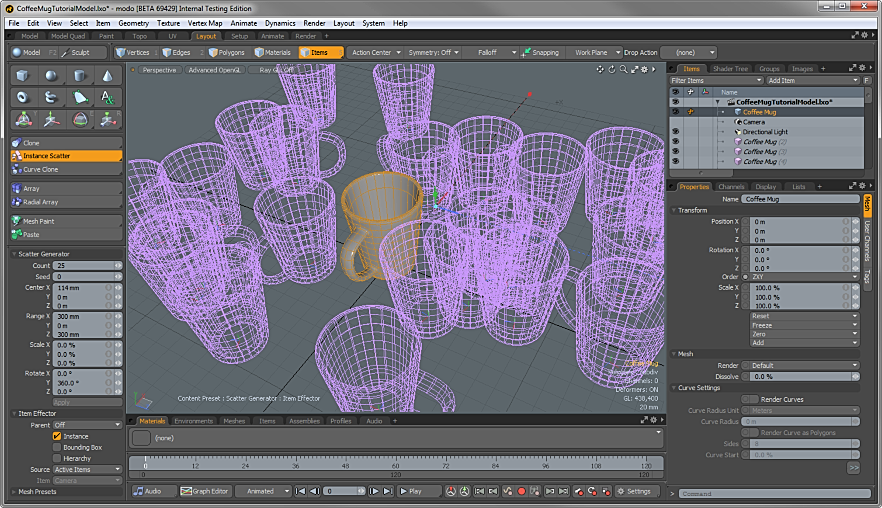Image resolution: width=882 pixels, height=508 pixels.
Task: Enable the Hierarchy checkbox
Action: click(x=57, y=458)
